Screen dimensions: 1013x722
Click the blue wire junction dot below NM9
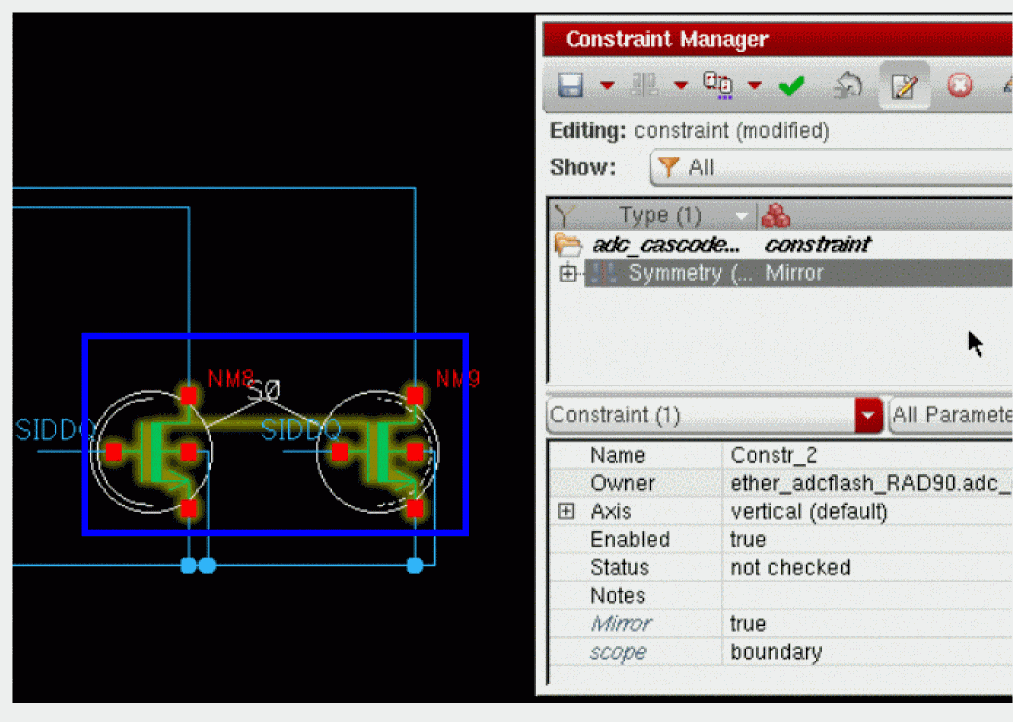coord(415,566)
